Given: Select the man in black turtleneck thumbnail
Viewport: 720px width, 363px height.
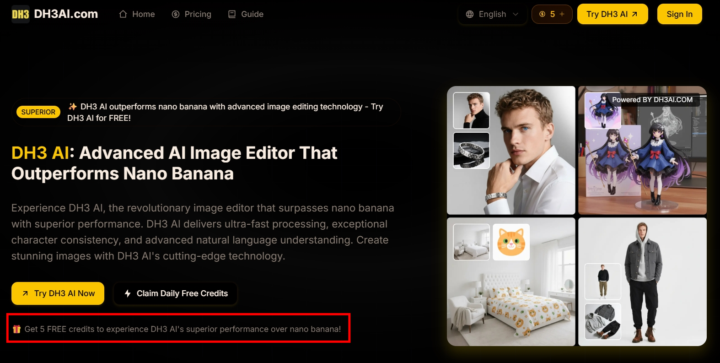Looking at the screenshot, I should click(472, 111).
